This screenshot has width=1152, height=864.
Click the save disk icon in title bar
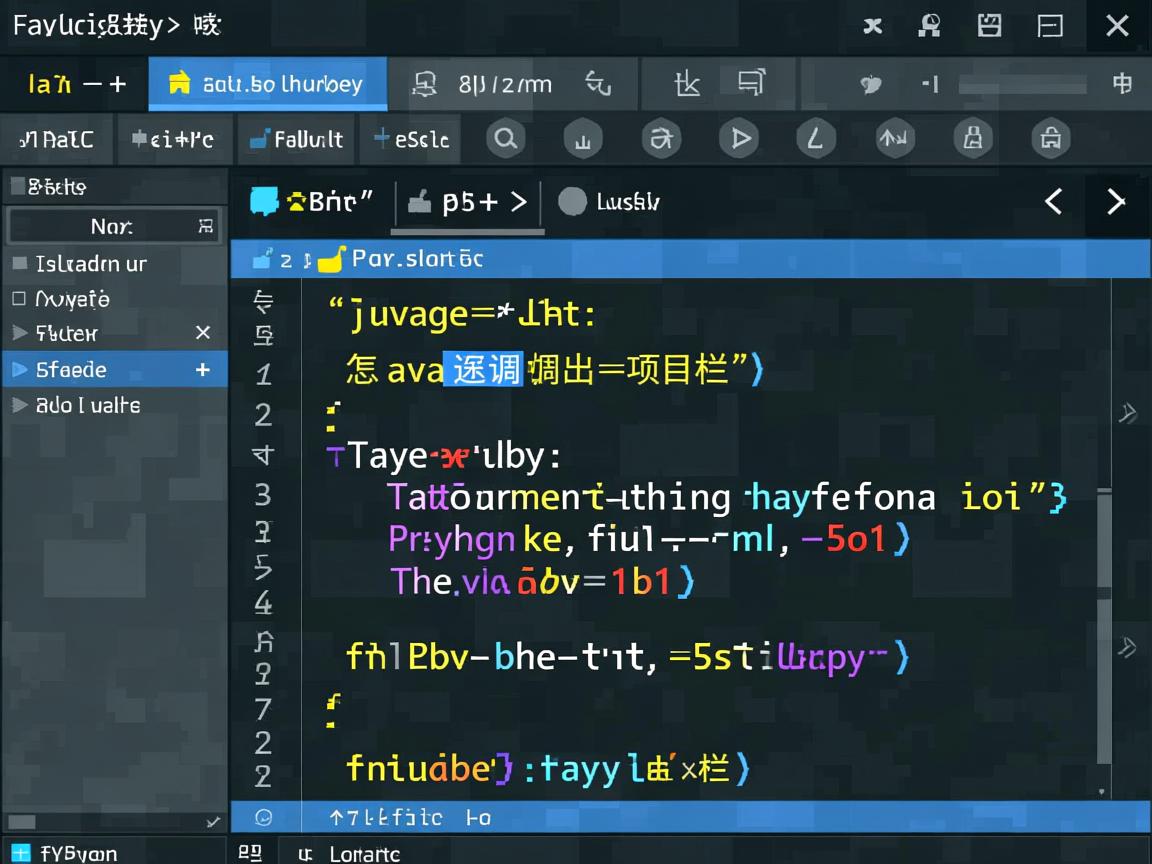coord(989,26)
